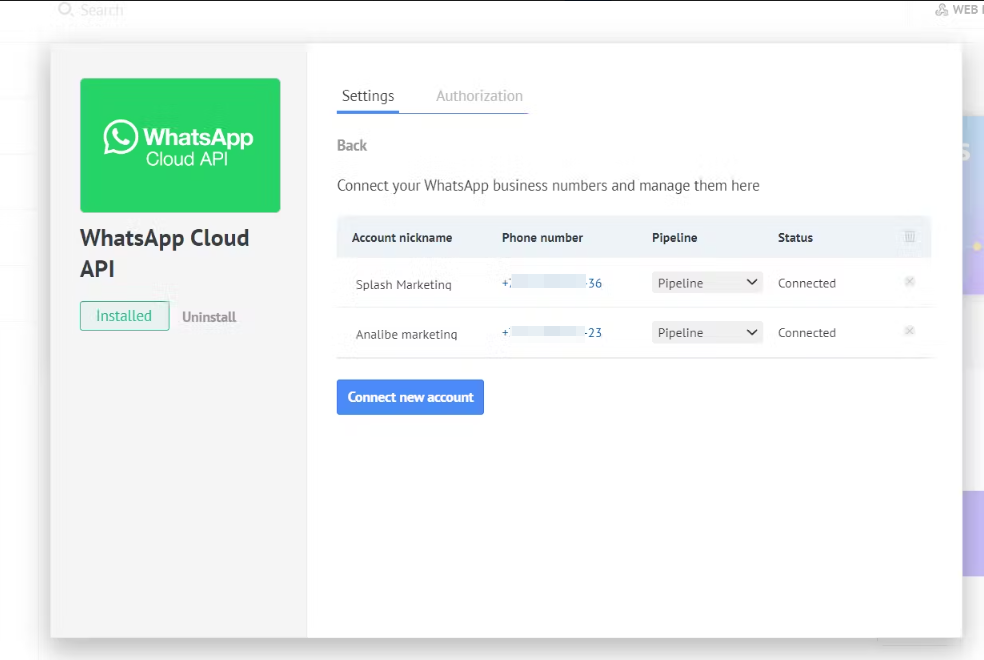Viewport: 984px width, 660px height.
Task: Open Pipeline dropdown for Splash Marketing
Action: tap(707, 282)
